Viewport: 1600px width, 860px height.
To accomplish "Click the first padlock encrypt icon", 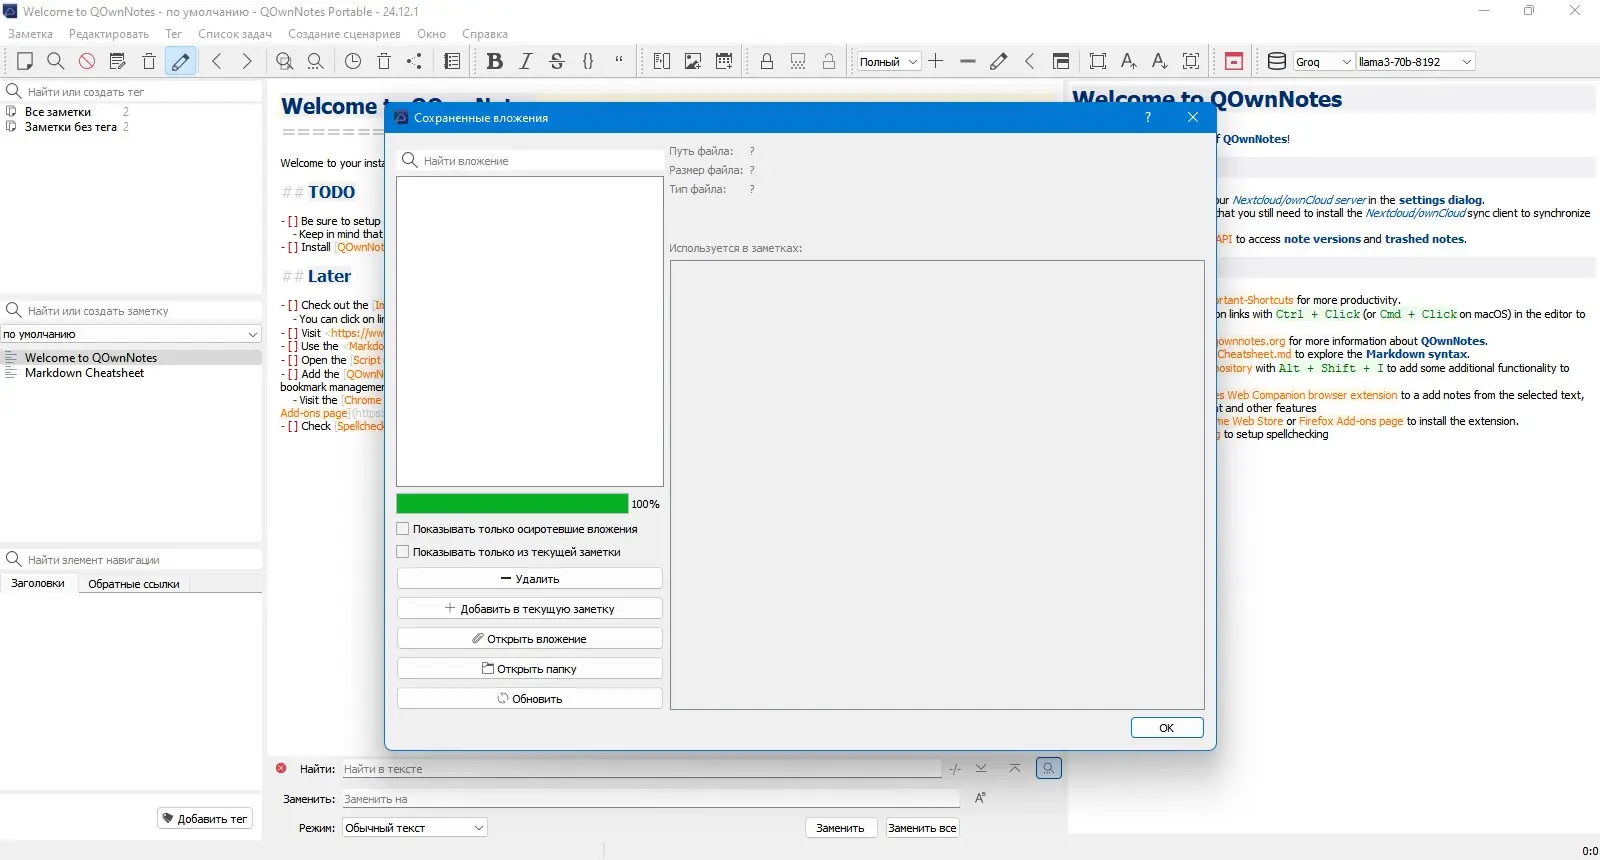I will [x=767, y=61].
